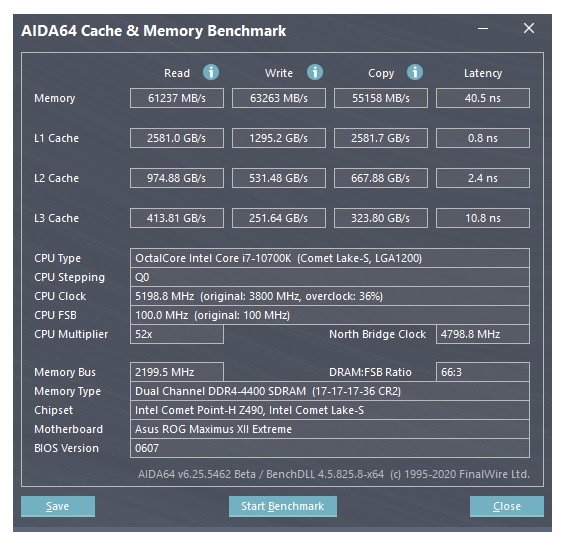Select the Memory Read result field
The image size is (579, 546).
[x=177, y=98]
